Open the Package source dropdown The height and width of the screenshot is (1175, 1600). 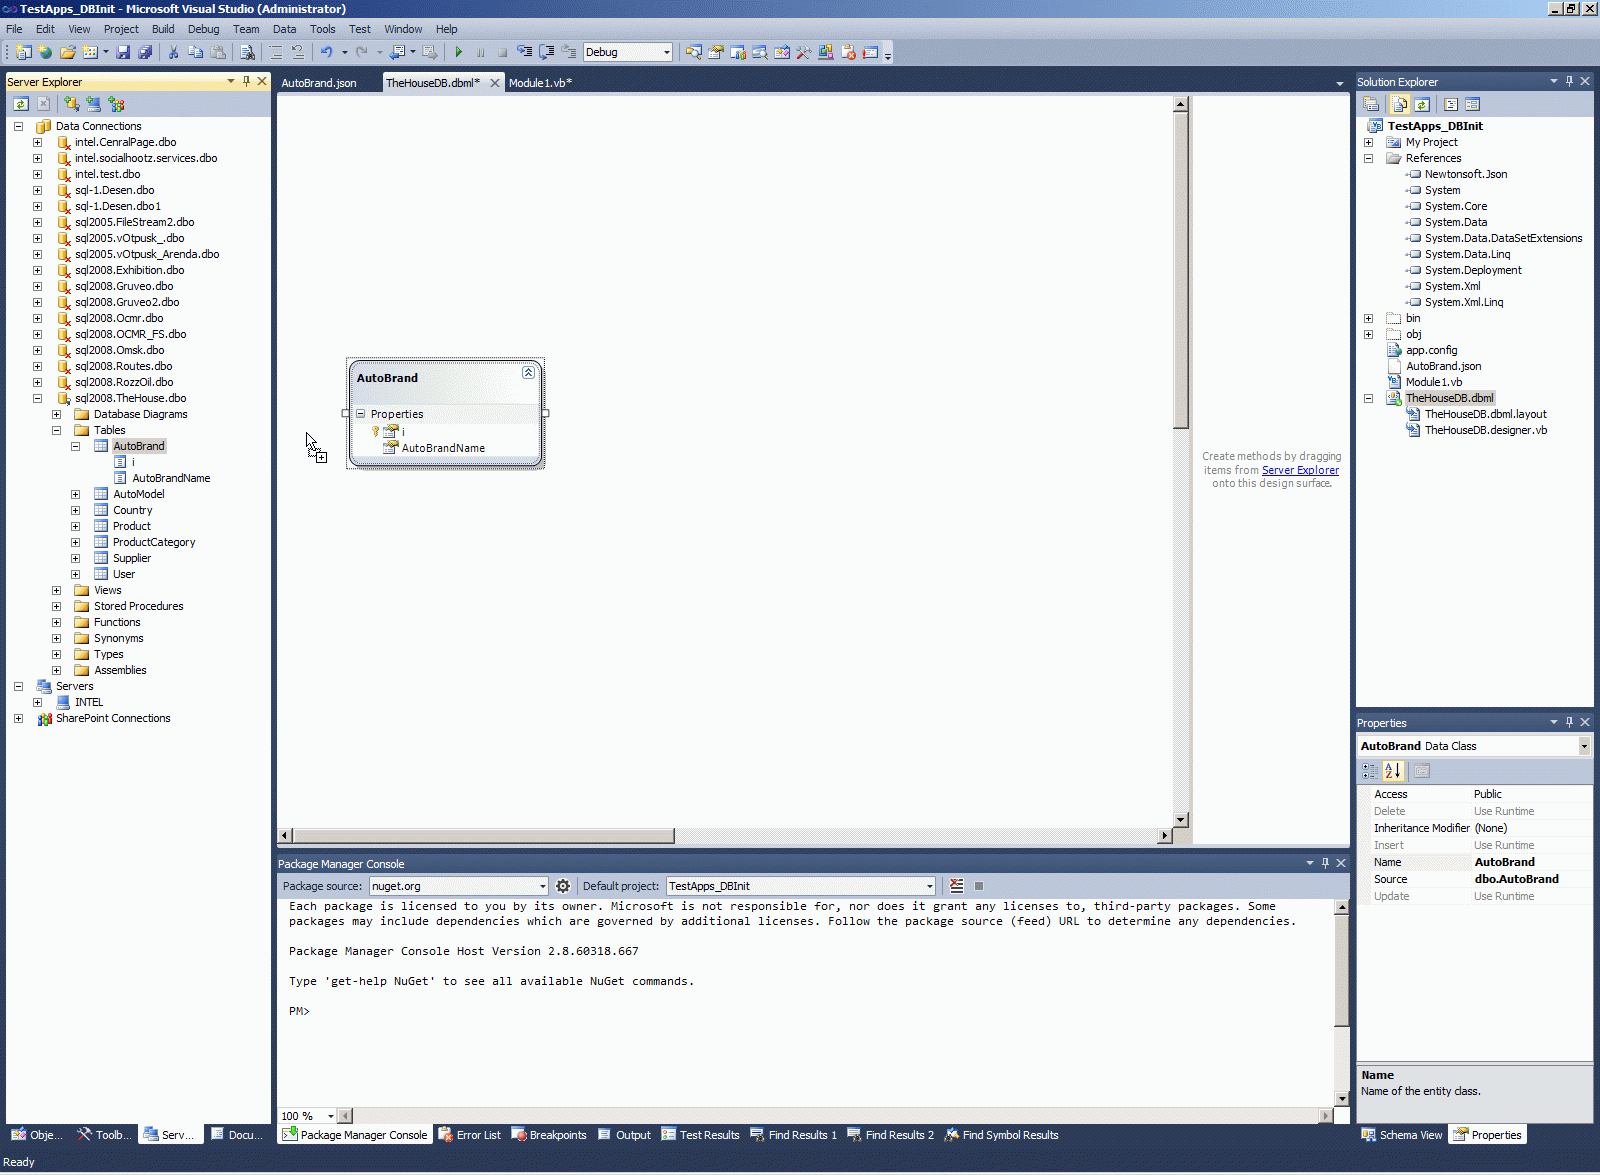[x=543, y=886]
